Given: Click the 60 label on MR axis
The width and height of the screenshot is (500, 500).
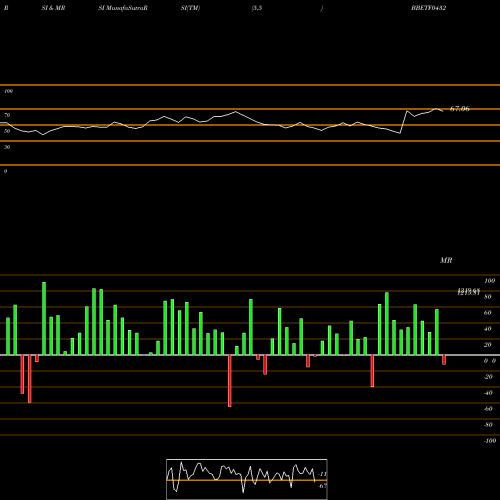Looking at the screenshot, I should (487, 313).
